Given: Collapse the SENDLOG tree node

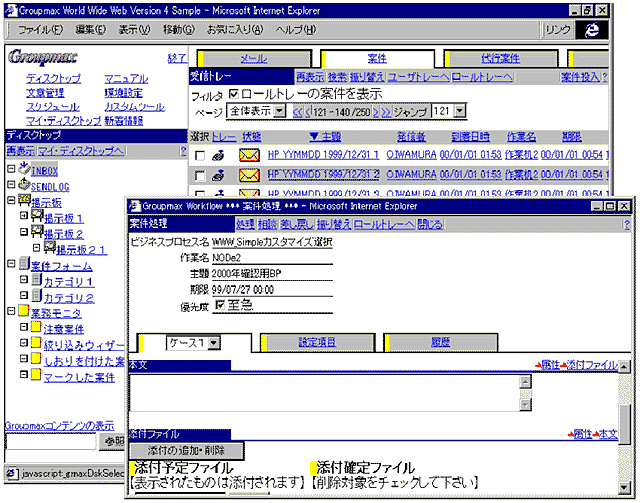Looking at the screenshot, I should [x=11, y=185].
